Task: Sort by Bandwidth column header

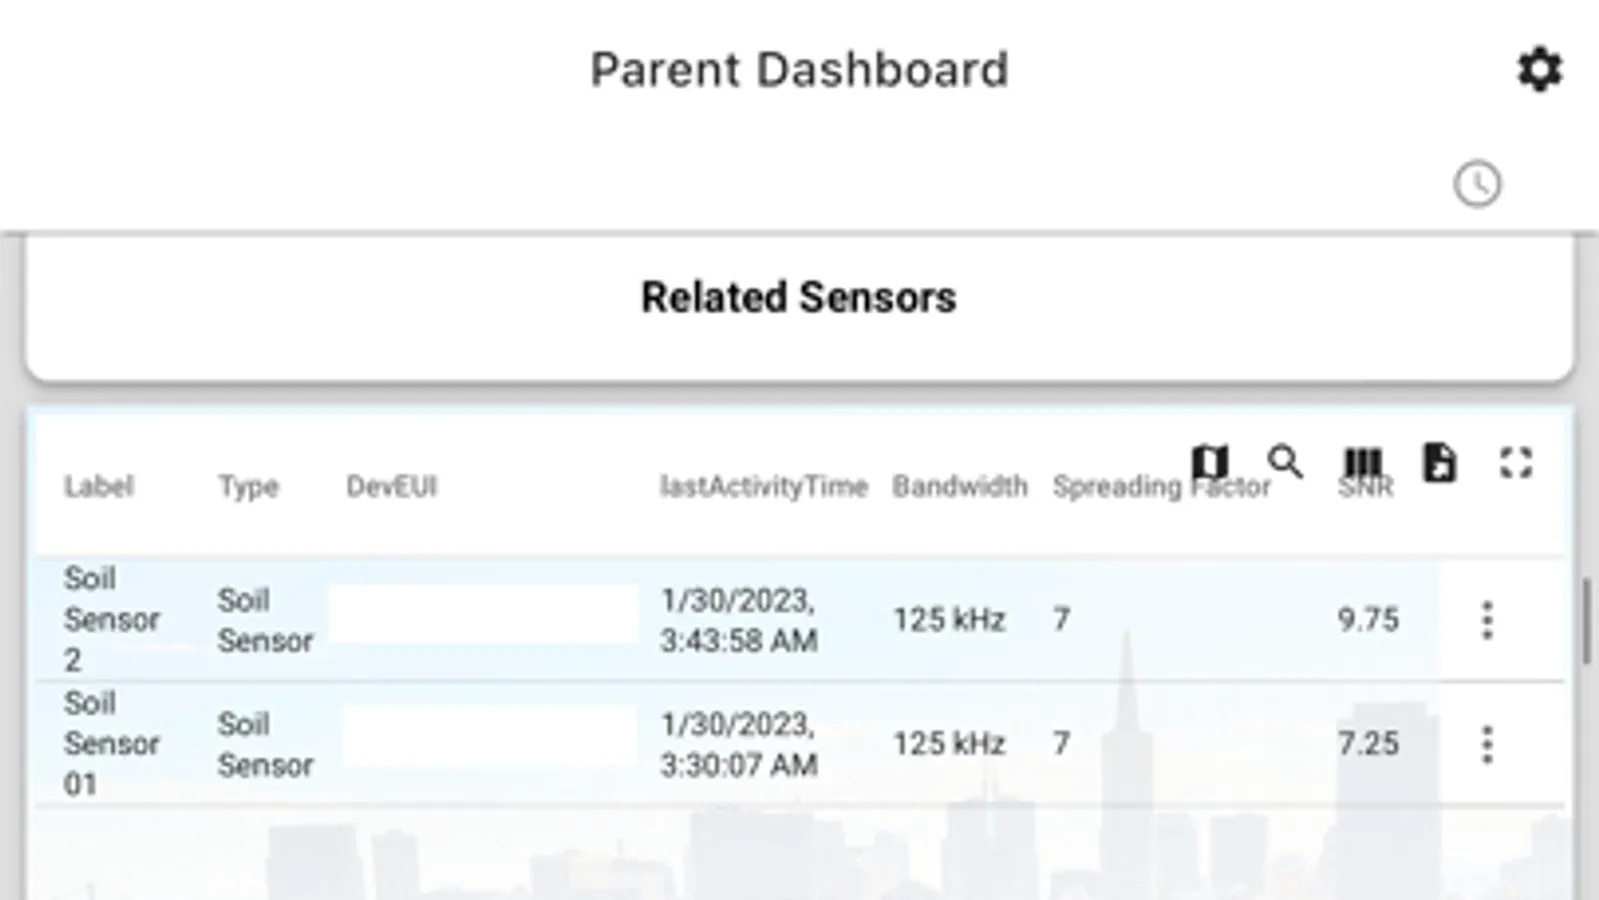Action: click(959, 487)
